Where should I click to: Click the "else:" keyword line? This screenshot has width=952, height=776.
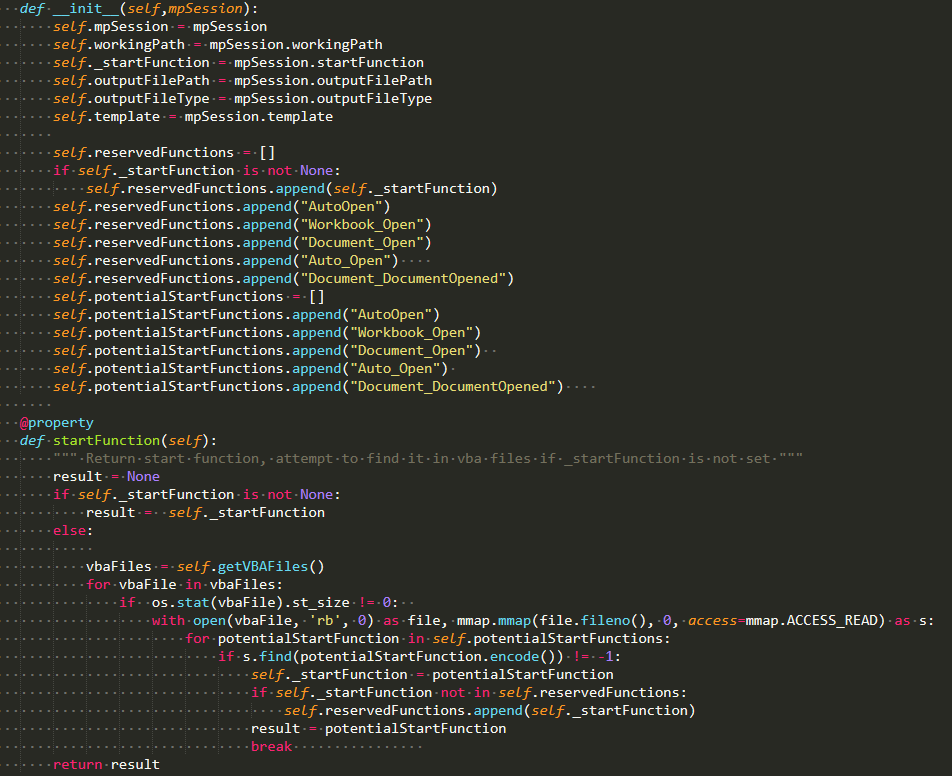coord(73,531)
